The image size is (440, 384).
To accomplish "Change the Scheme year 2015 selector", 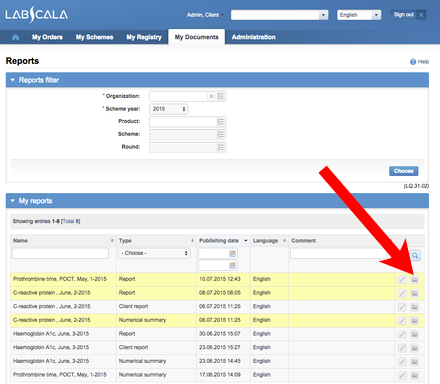I will point(169,109).
